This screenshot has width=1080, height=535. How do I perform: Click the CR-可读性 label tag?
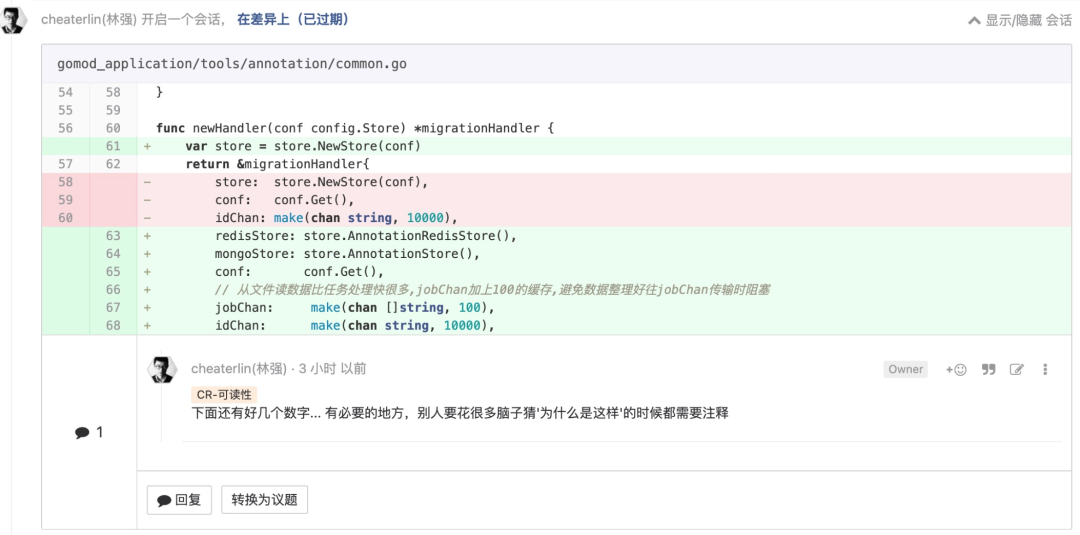point(224,394)
